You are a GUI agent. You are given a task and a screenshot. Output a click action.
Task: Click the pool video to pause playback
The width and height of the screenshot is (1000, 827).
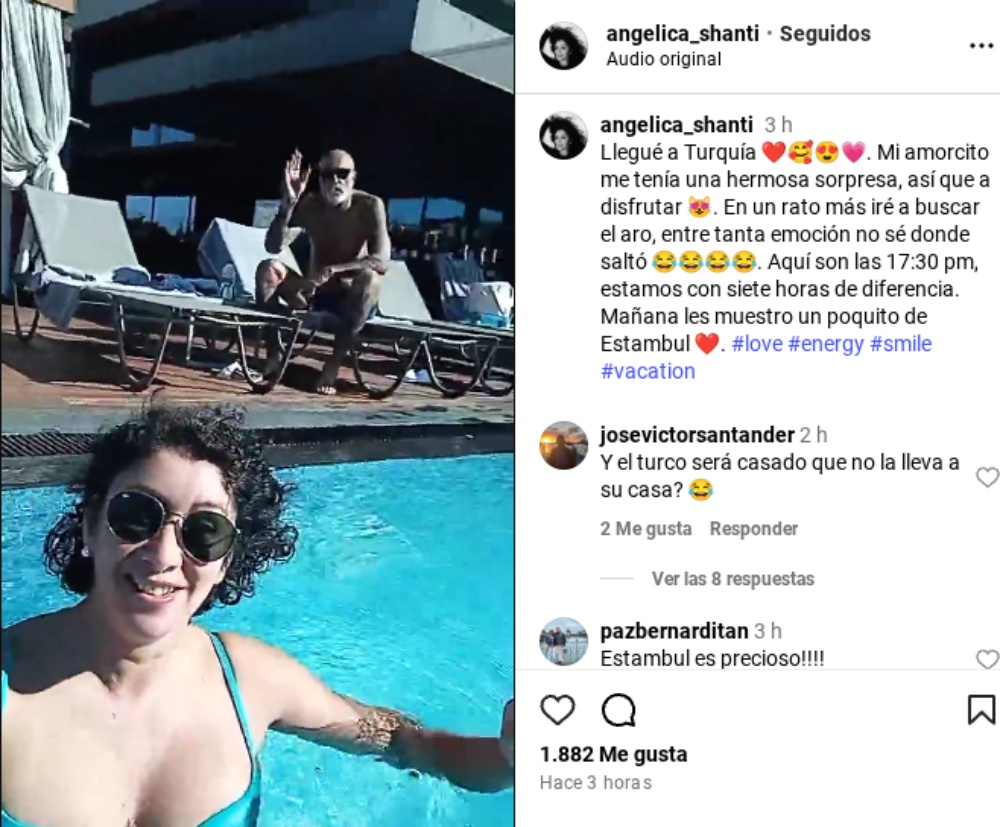[257, 413]
